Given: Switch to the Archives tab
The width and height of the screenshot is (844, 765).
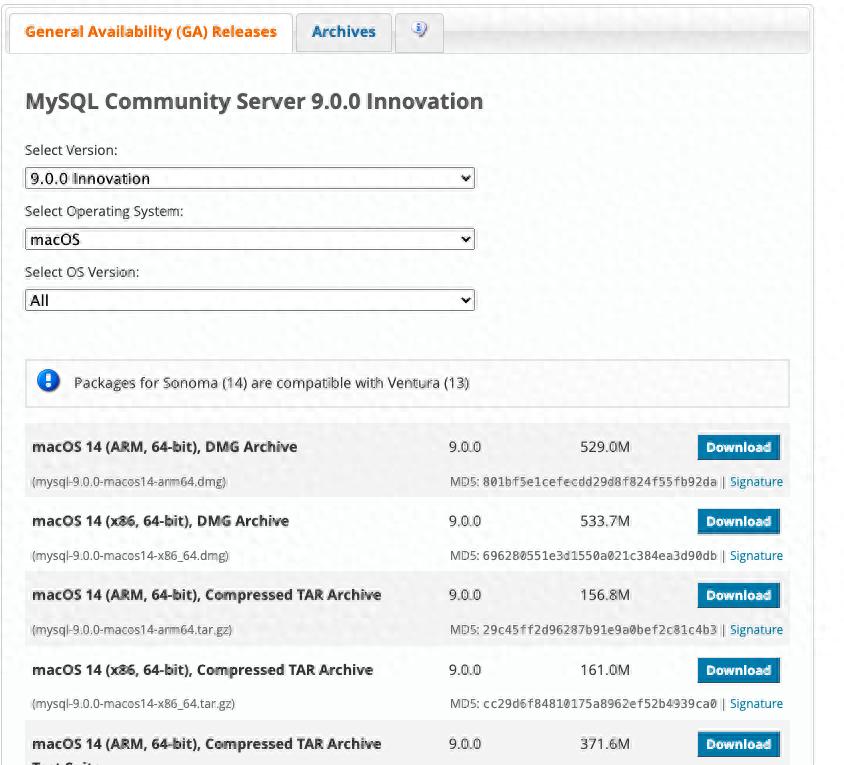Looking at the screenshot, I should [344, 31].
